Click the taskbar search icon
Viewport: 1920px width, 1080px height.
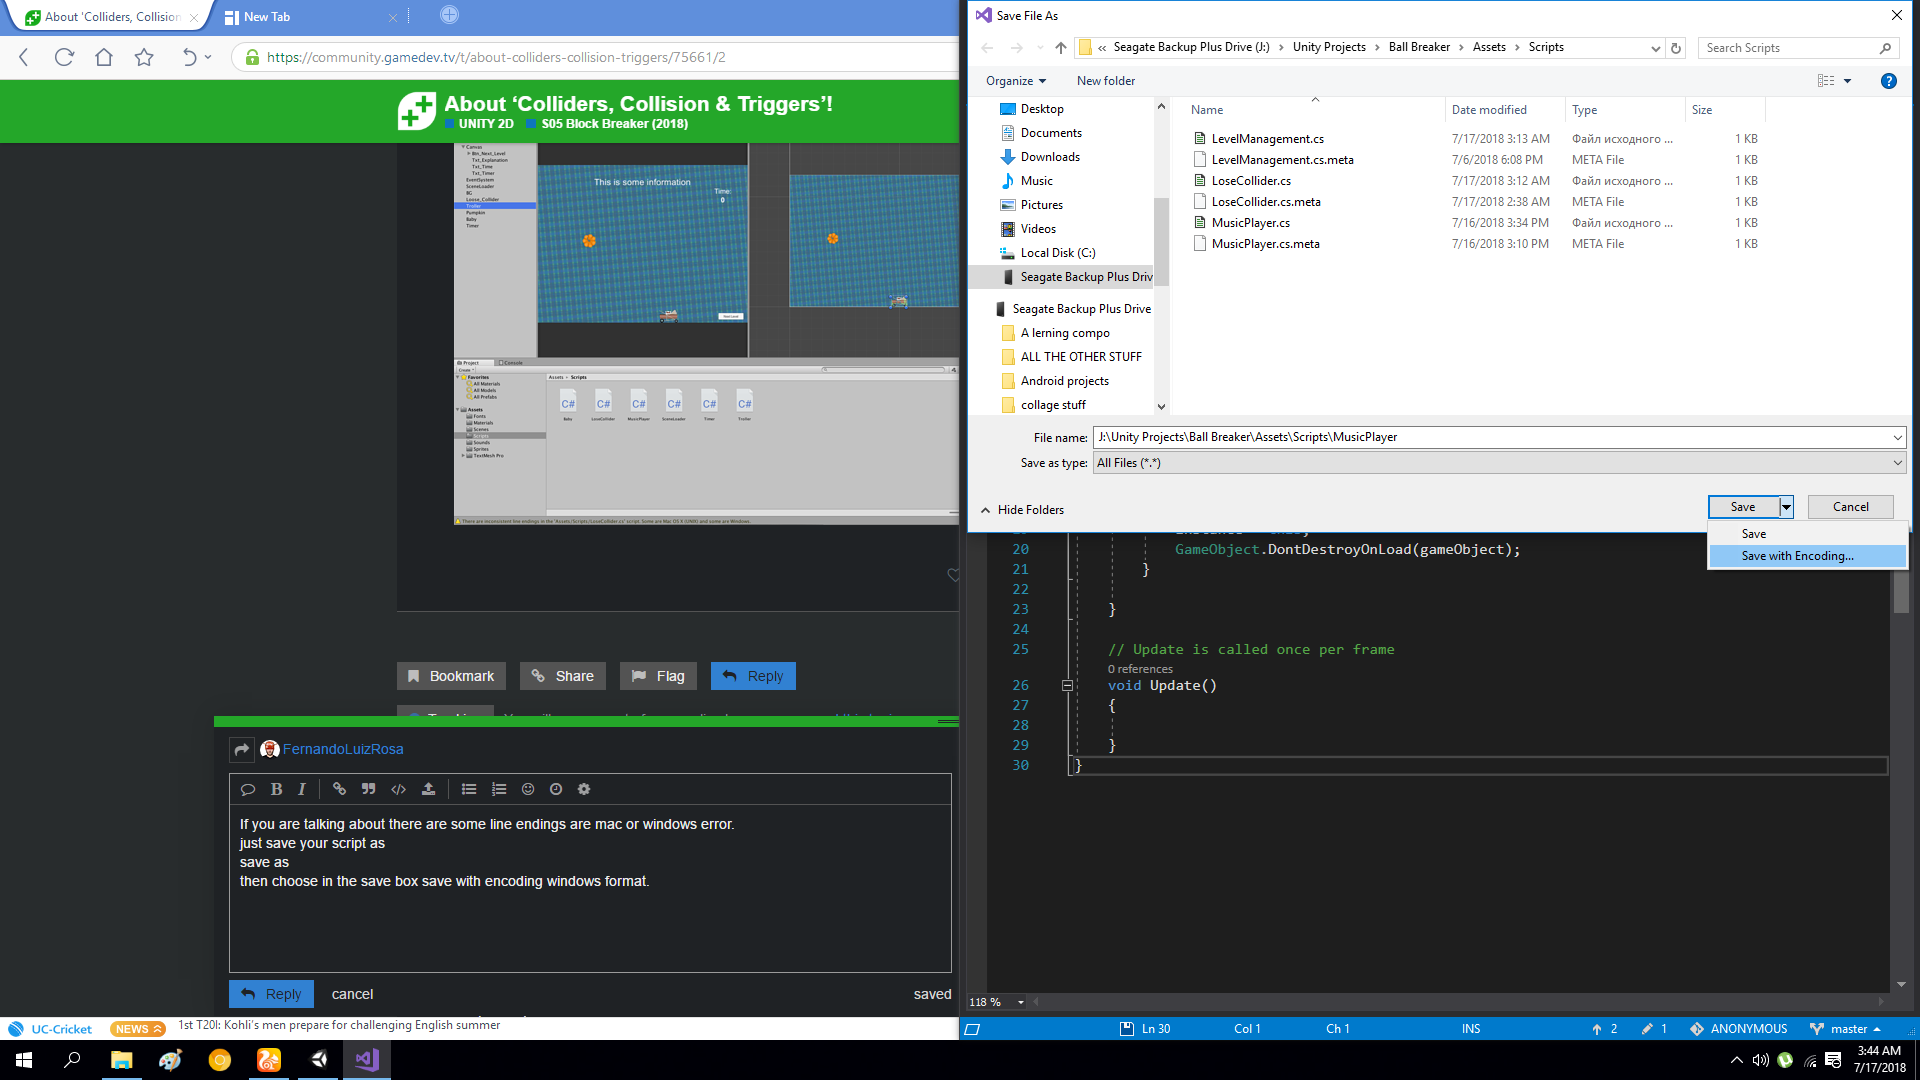coord(72,1060)
